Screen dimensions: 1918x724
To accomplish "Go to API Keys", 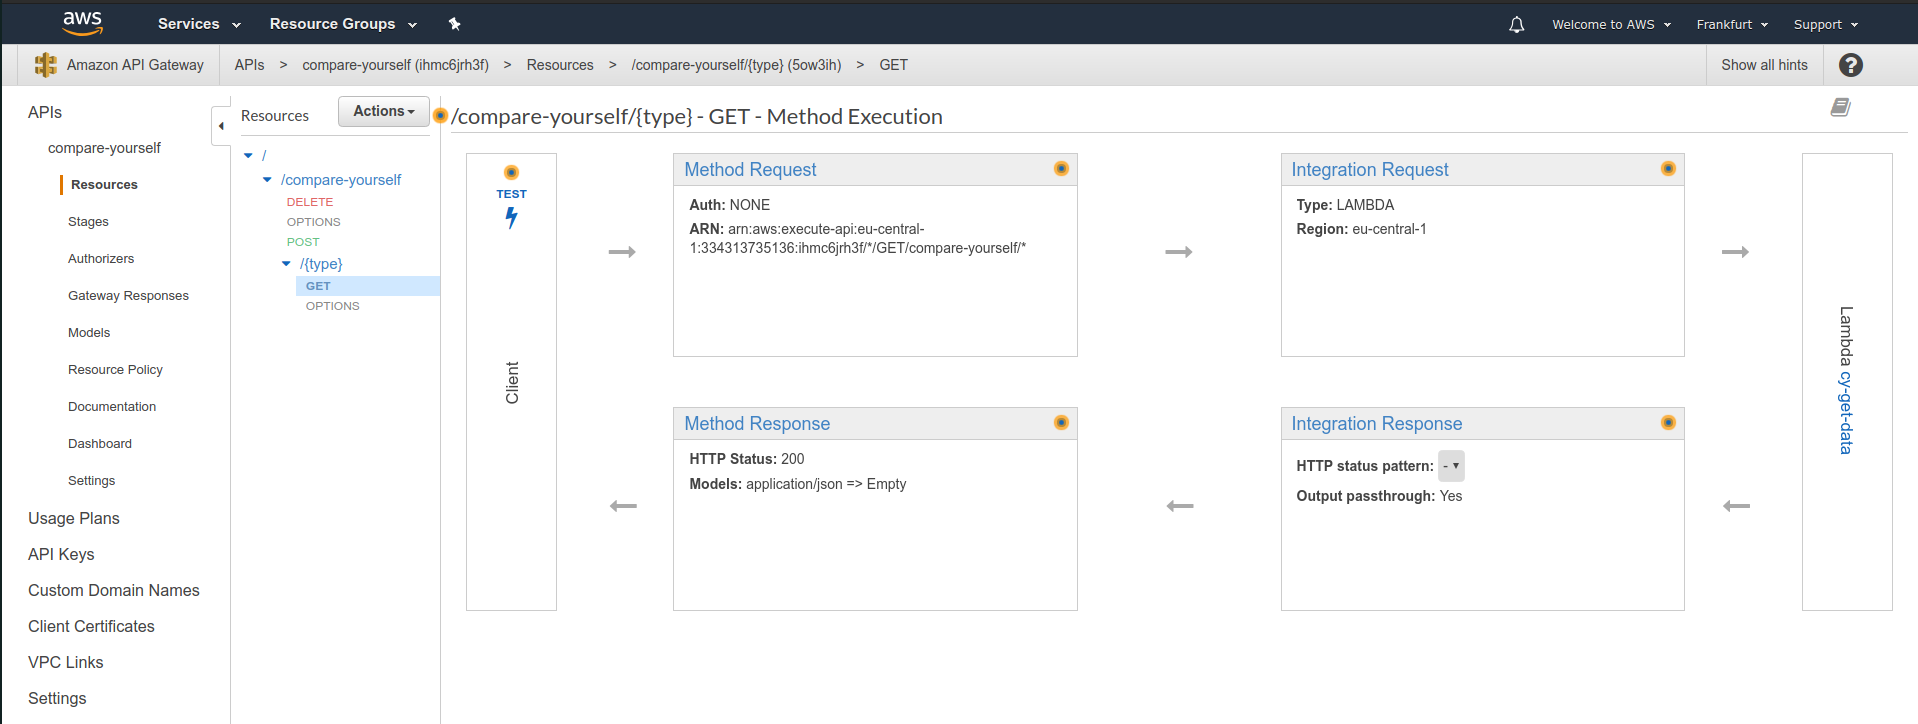I will 61,554.
